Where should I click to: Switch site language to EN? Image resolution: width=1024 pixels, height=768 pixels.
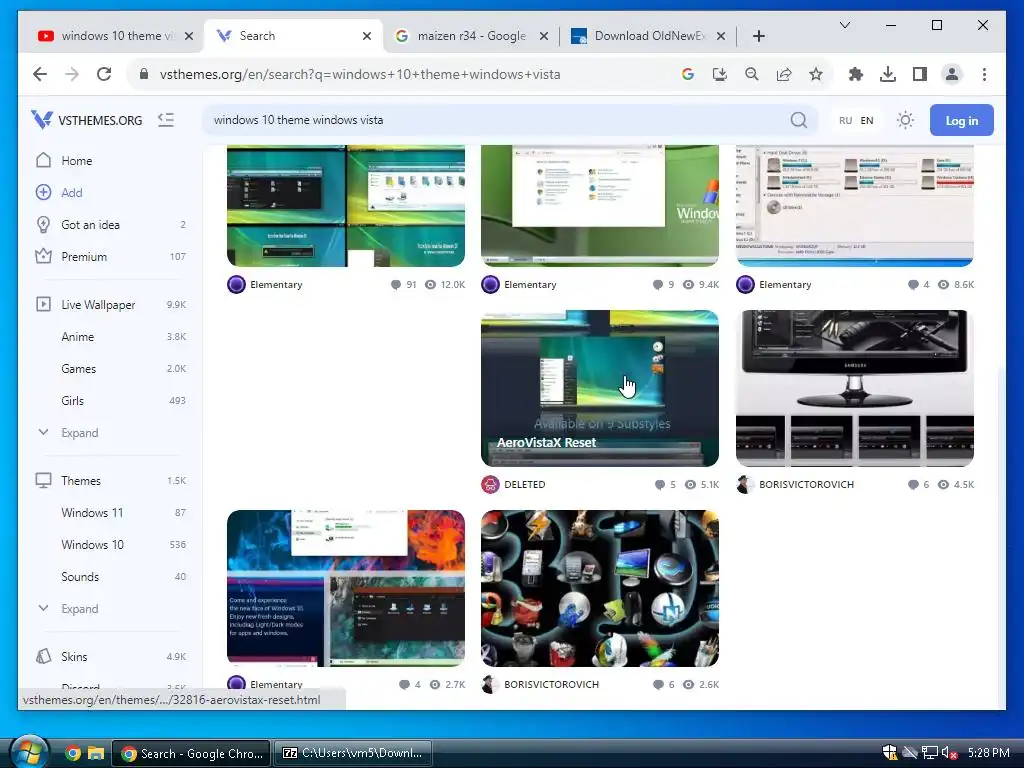[x=867, y=121]
